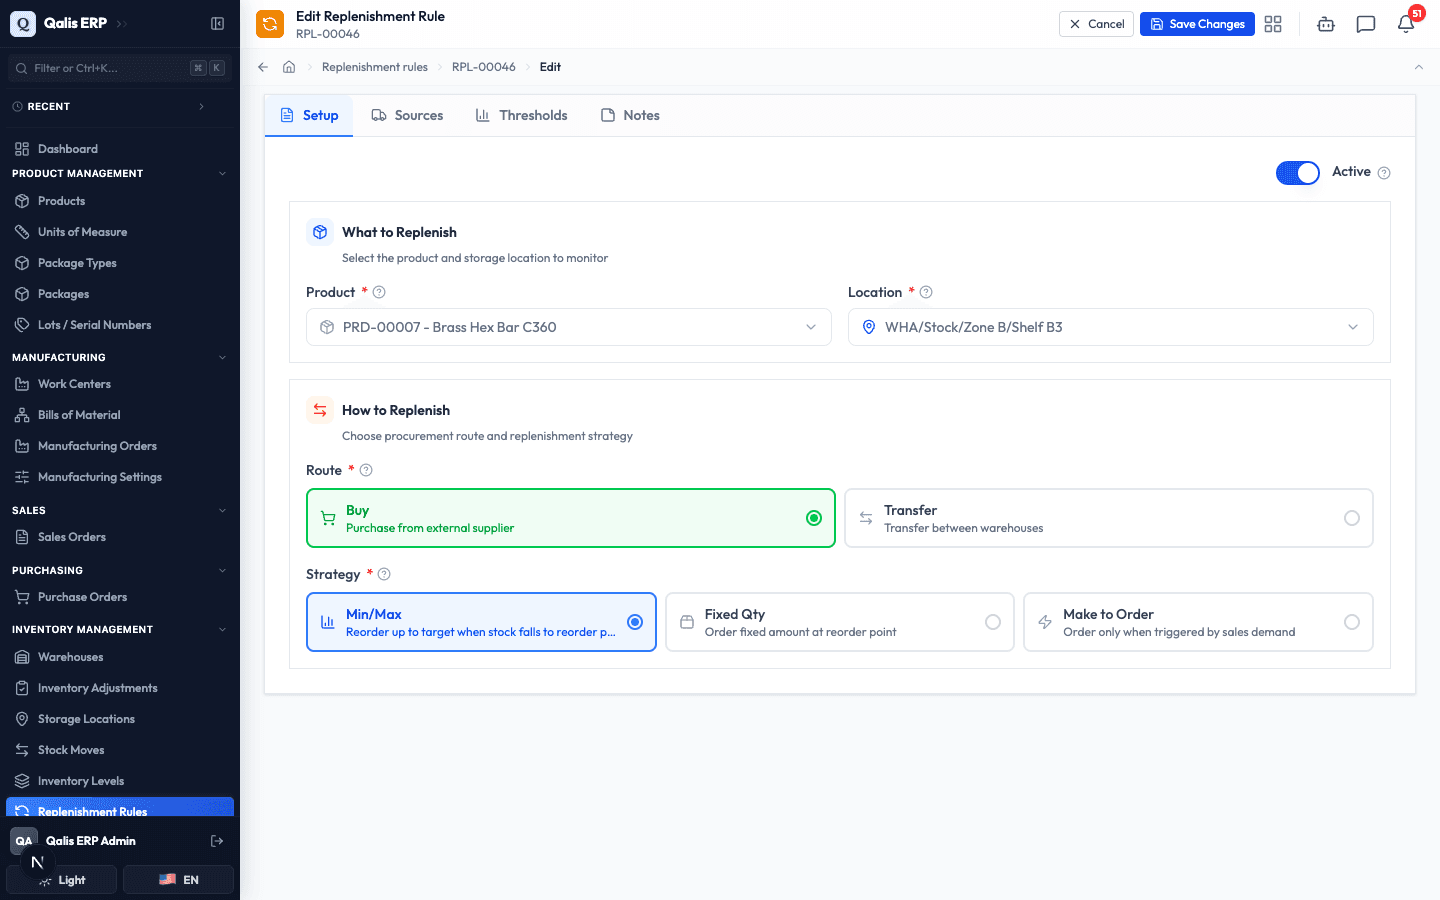Image resolution: width=1440 pixels, height=900 pixels.
Task: Open the apps grid icon in header
Action: point(1273,24)
